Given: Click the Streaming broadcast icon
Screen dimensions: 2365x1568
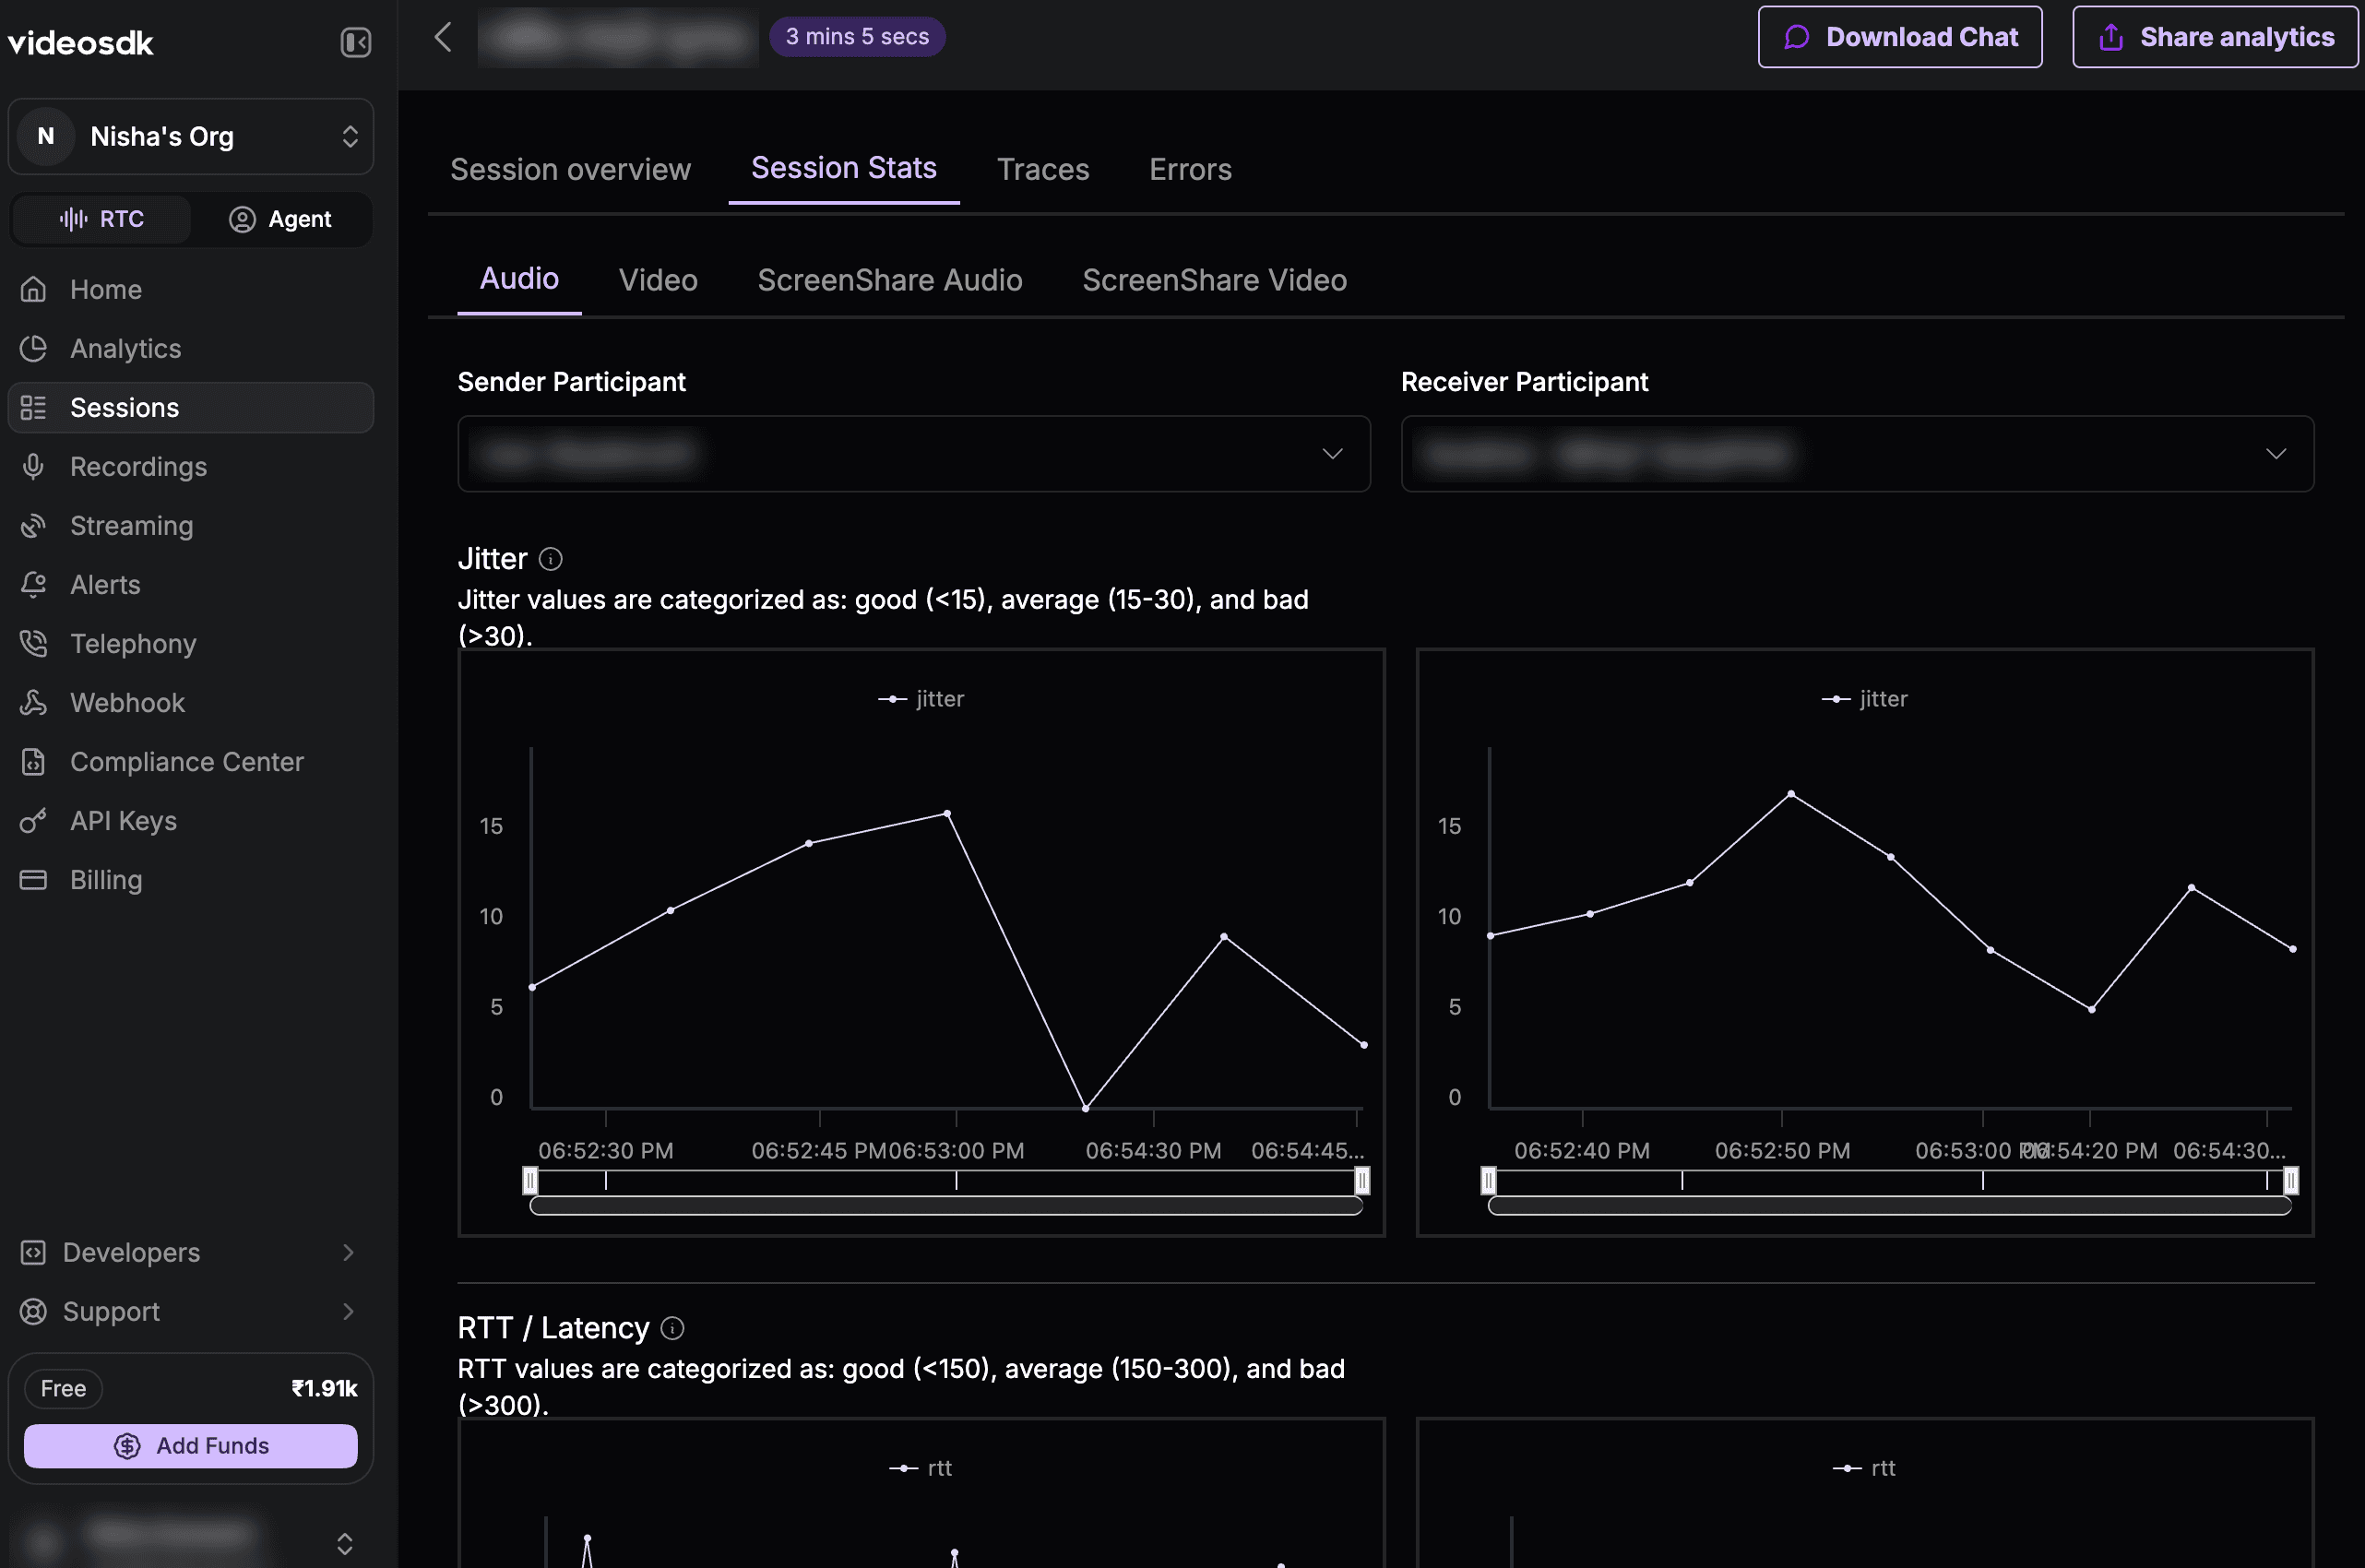Looking at the screenshot, I should 34,525.
